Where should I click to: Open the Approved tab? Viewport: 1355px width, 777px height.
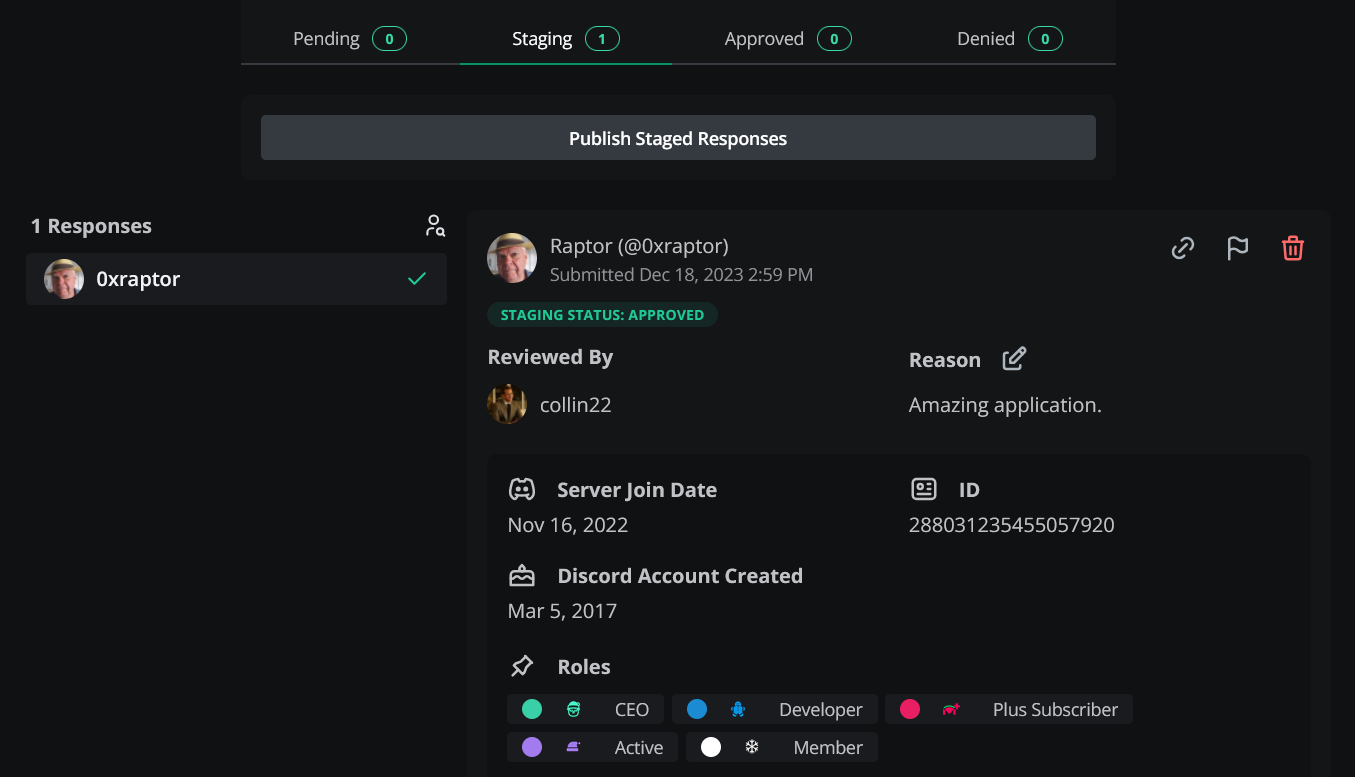point(787,39)
